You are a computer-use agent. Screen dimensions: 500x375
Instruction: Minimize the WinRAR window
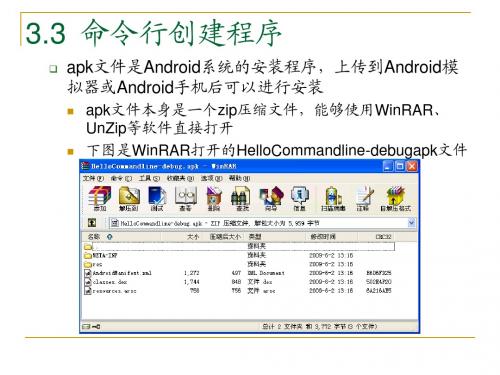pyautogui.click(x=387, y=166)
